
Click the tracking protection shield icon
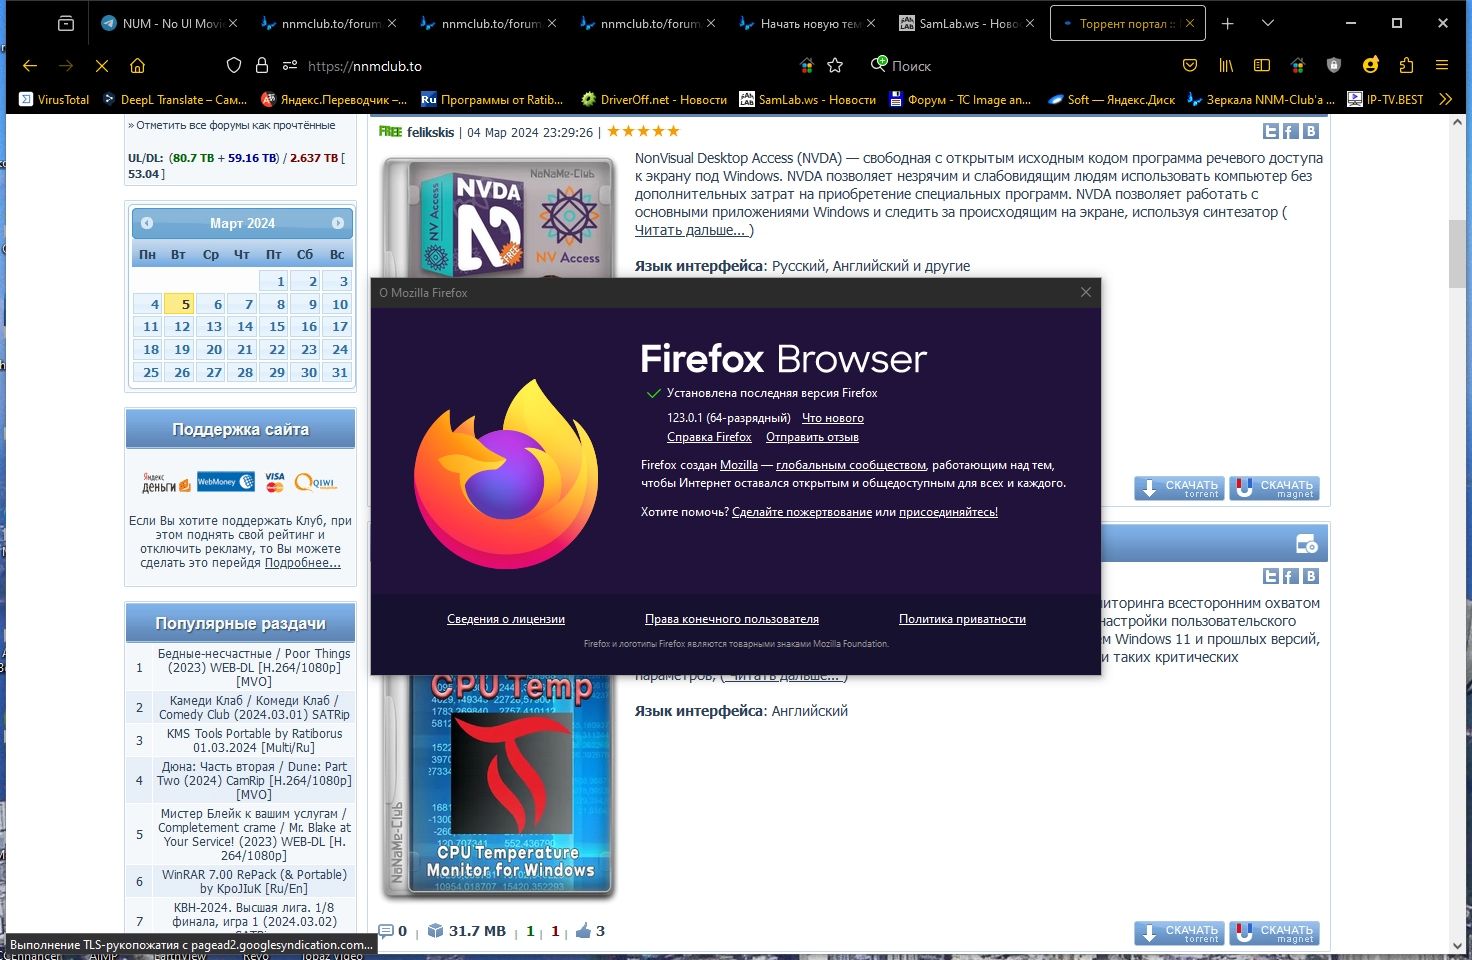234,65
